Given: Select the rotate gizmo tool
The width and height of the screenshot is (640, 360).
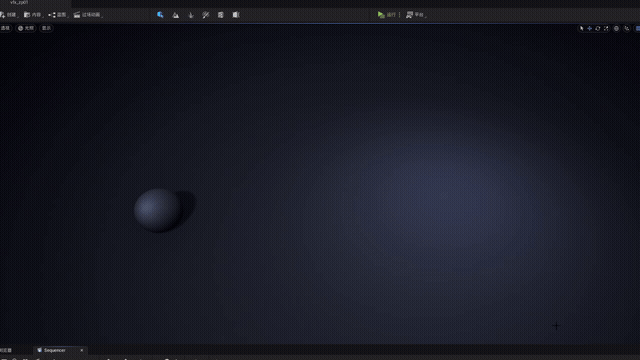Looking at the screenshot, I should tap(598, 28).
